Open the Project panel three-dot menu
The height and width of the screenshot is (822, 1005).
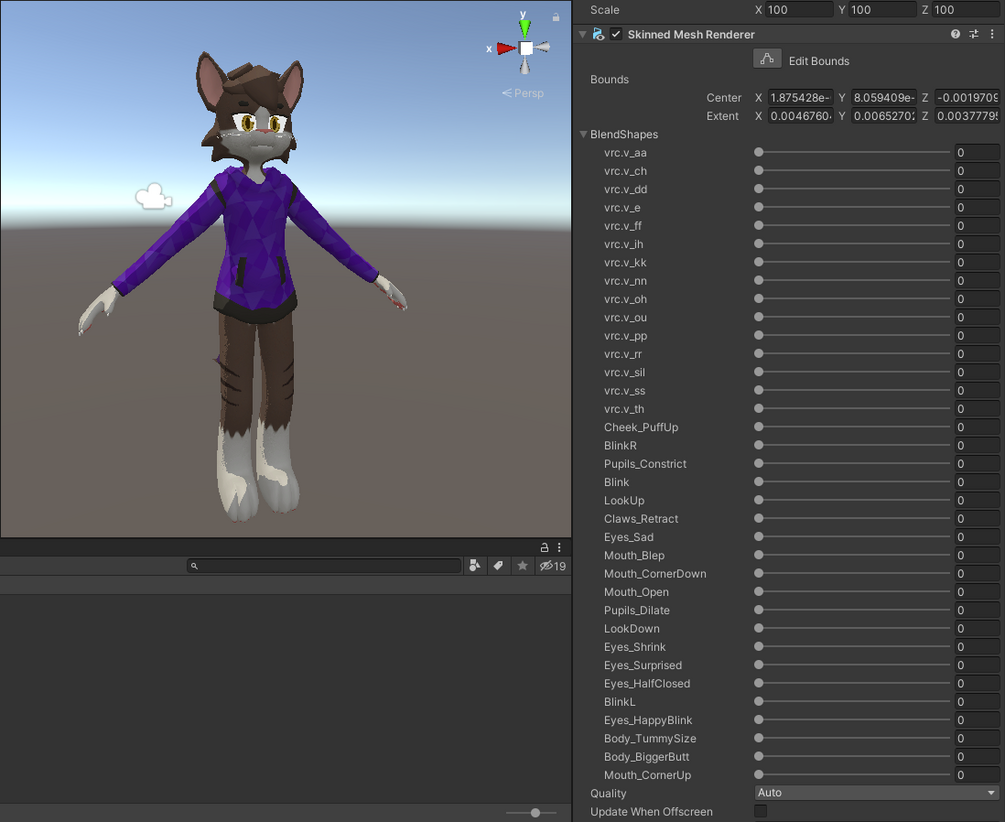(x=559, y=547)
